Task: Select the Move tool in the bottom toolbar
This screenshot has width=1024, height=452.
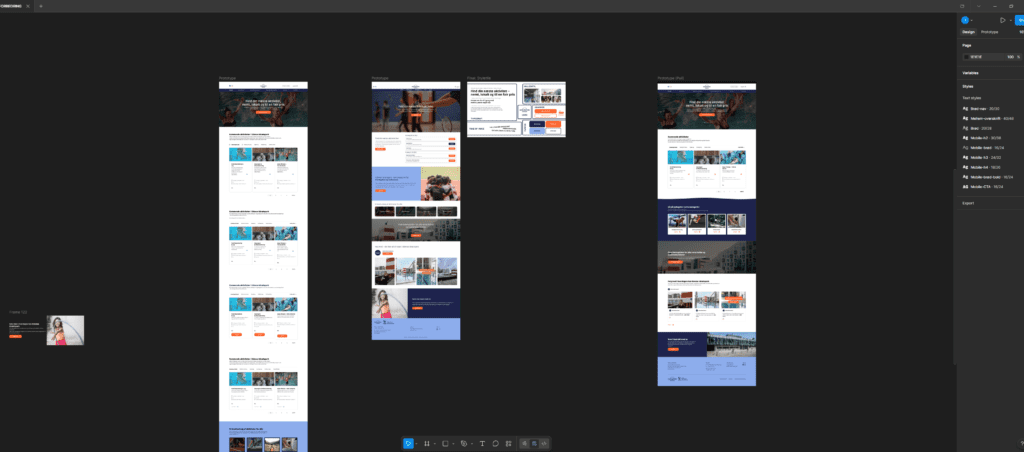Action: coord(408,444)
